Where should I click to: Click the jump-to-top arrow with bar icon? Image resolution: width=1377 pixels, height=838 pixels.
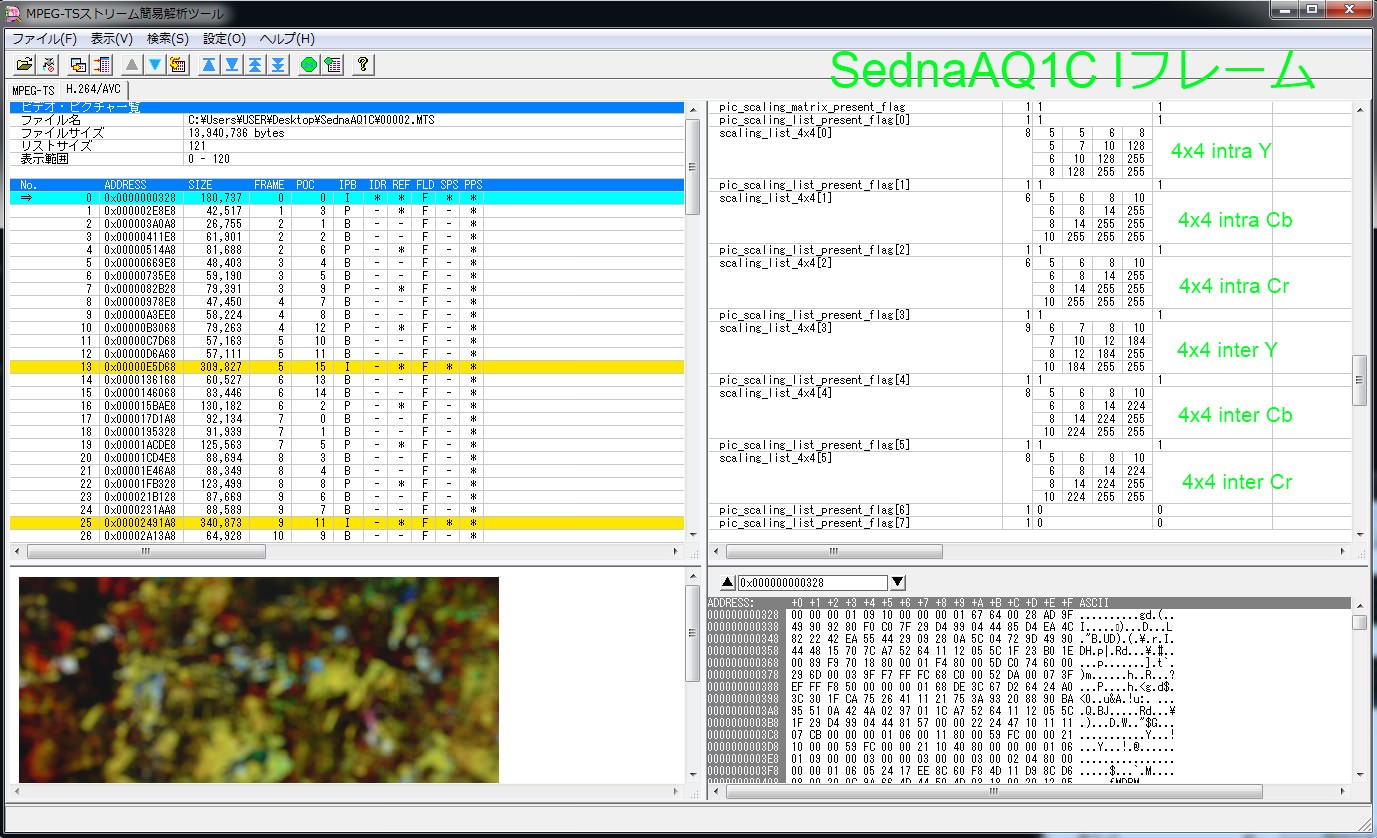(209, 65)
